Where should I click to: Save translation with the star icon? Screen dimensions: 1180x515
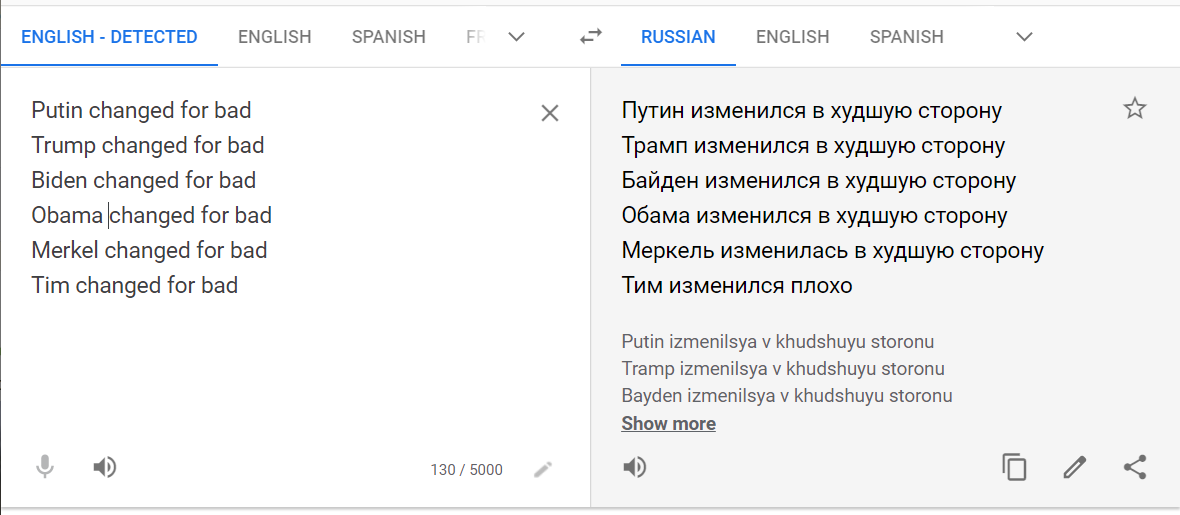coord(1134,109)
